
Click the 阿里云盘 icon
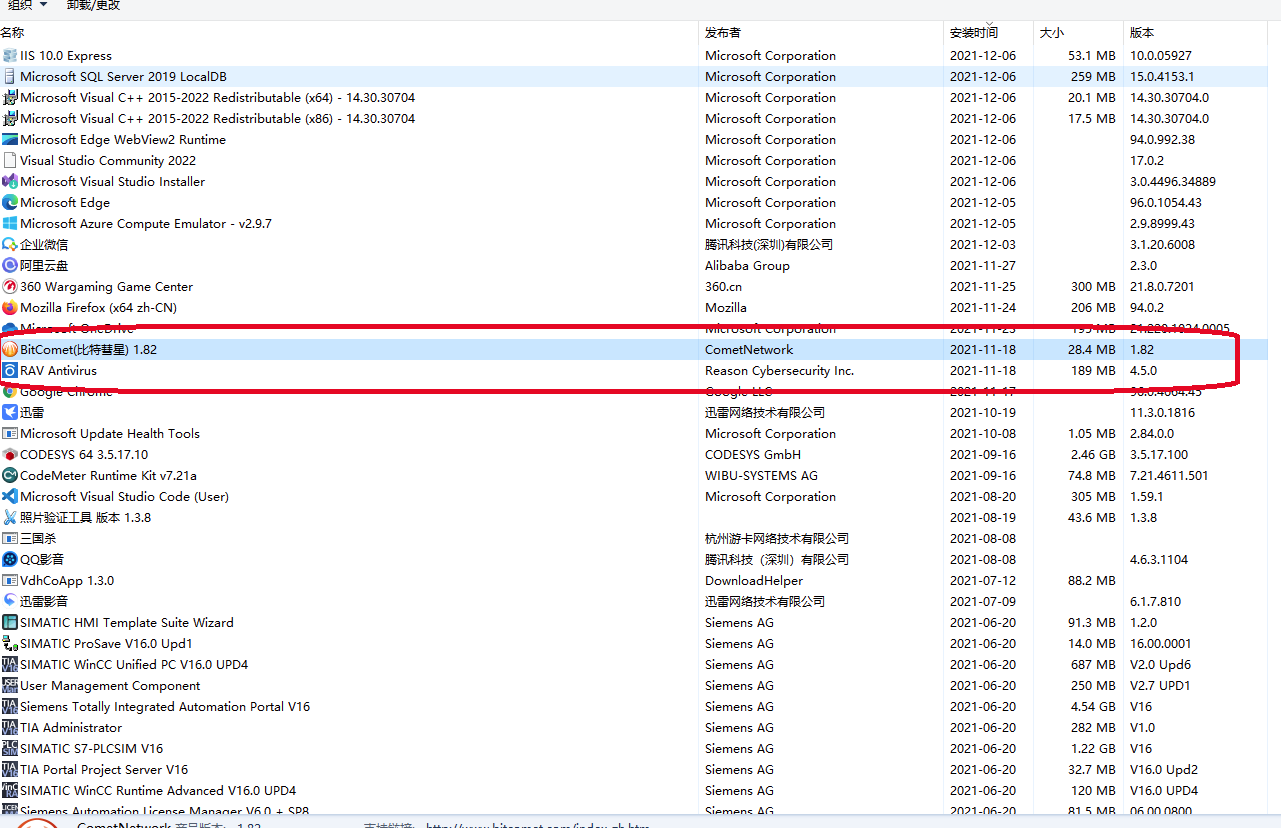(x=10, y=265)
